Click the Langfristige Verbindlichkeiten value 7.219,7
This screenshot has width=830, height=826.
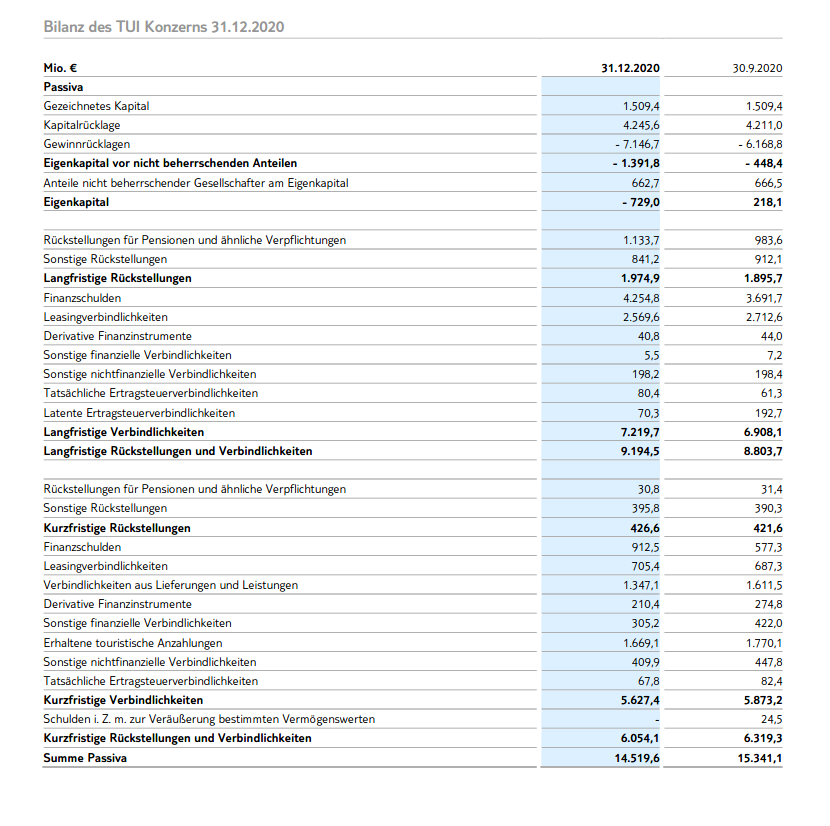tap(640, 432)
